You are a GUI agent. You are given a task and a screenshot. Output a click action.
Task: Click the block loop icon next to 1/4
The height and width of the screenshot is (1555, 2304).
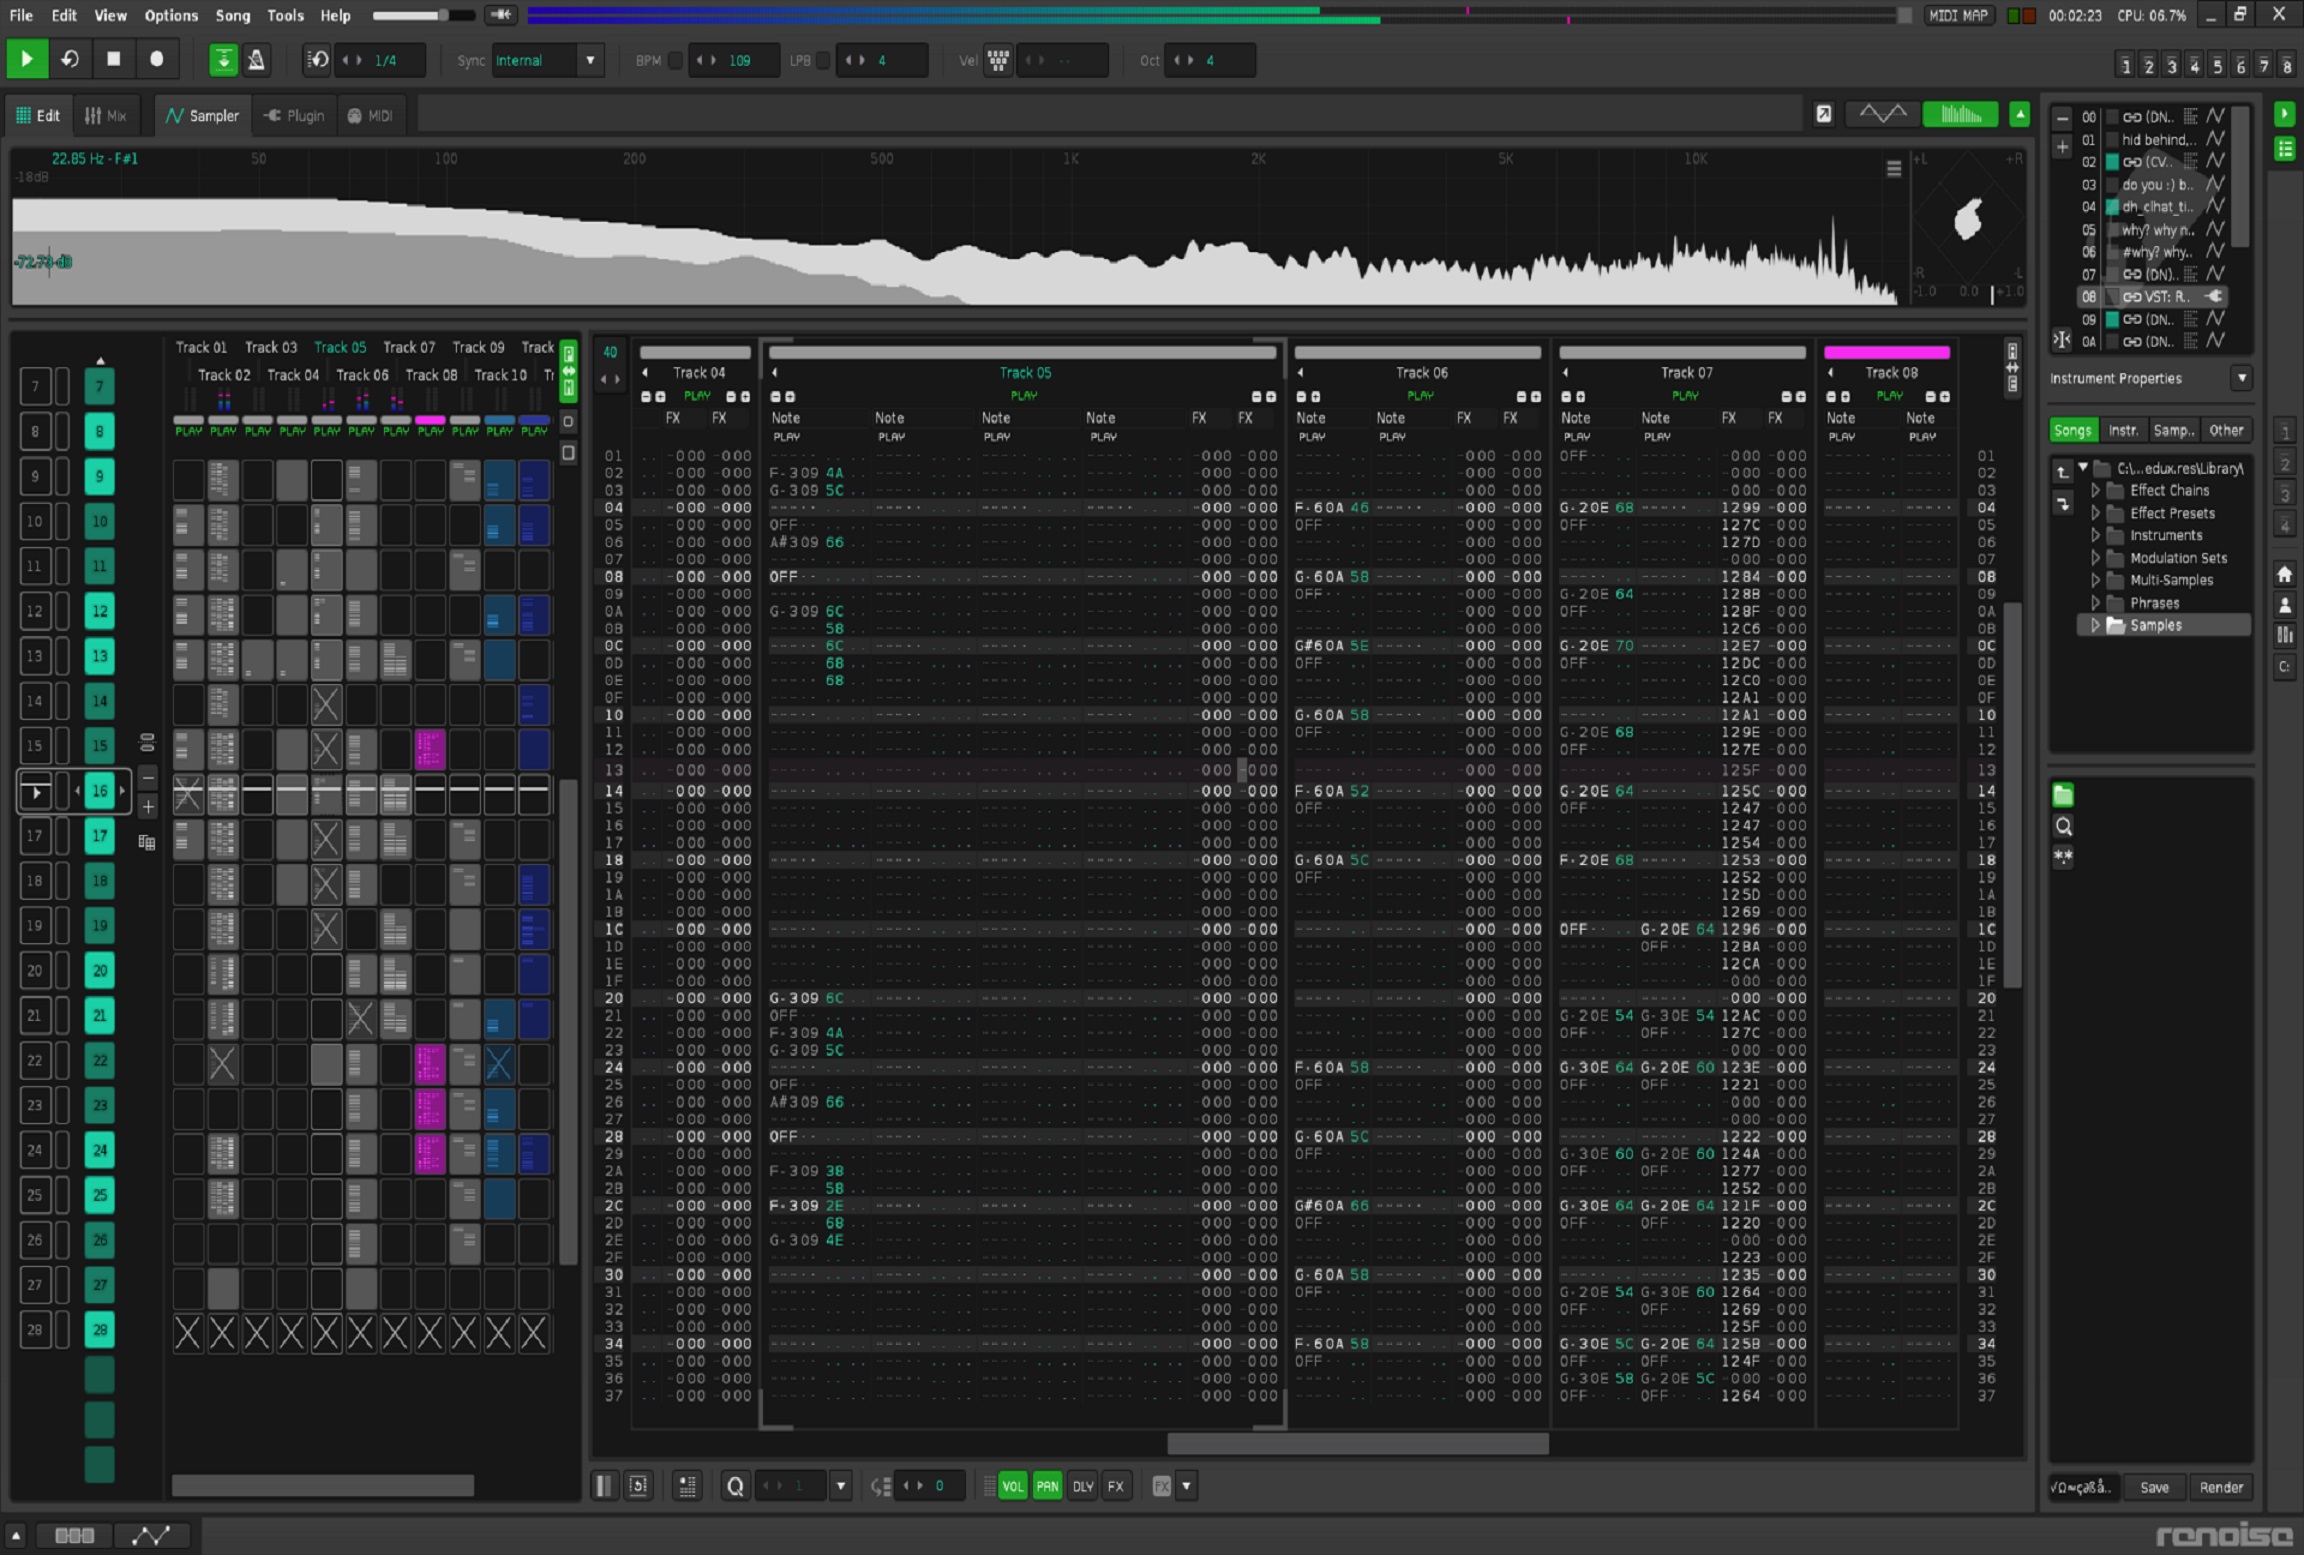coord(317,60)
